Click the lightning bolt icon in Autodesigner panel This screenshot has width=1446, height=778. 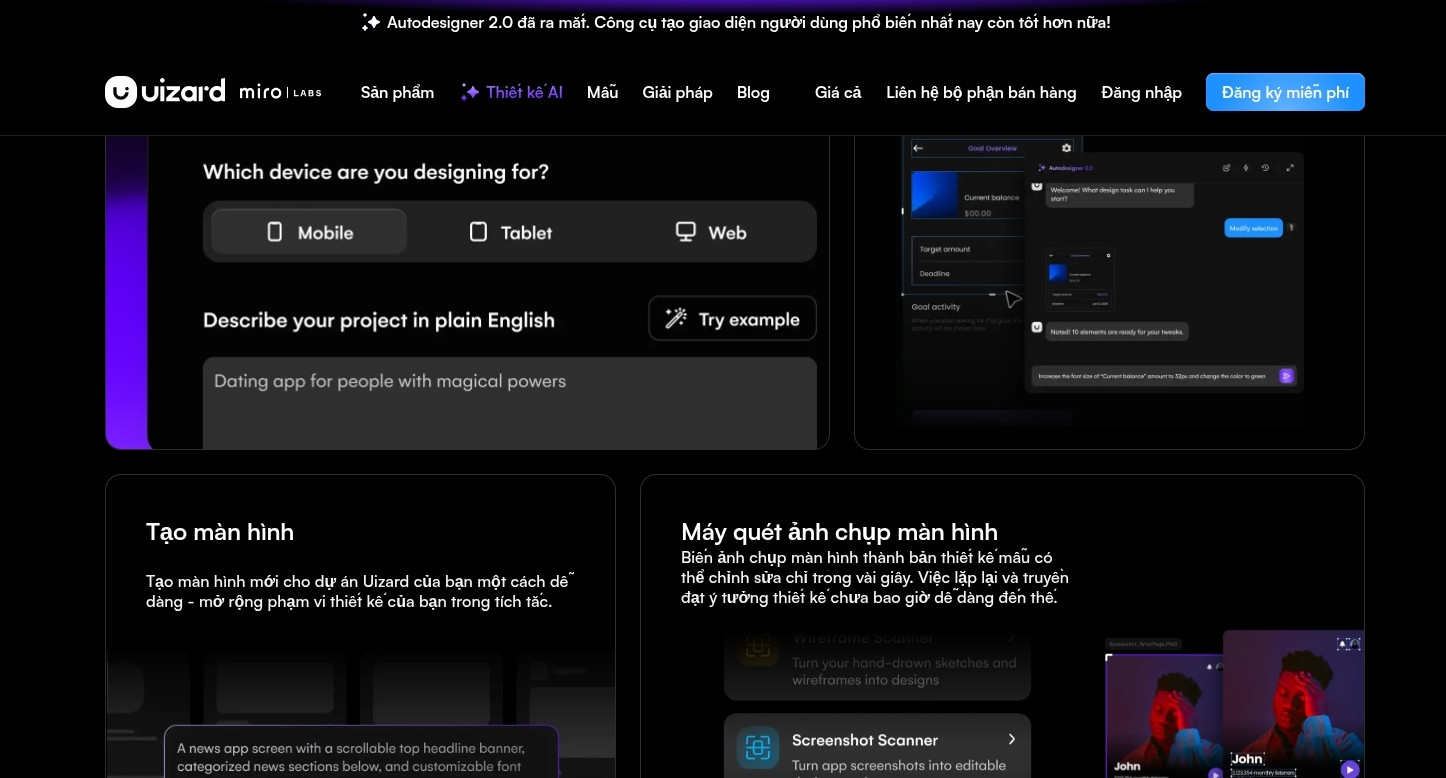(1246, 168)
